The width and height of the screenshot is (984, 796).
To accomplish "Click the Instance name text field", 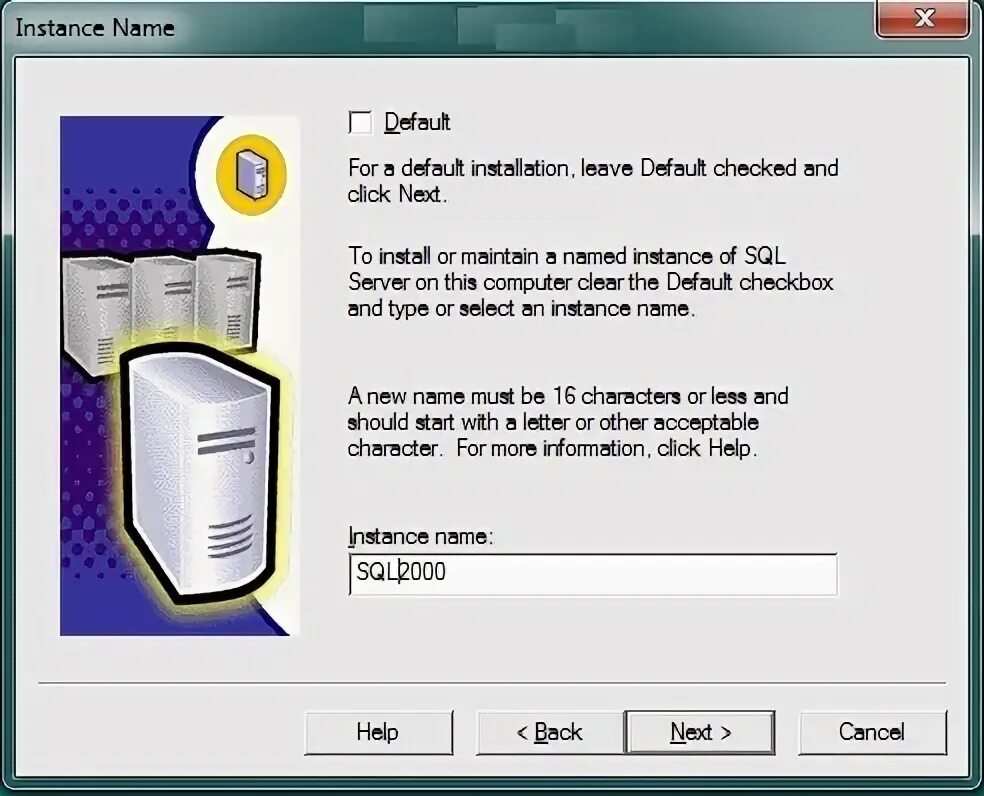I will (593, 574).
